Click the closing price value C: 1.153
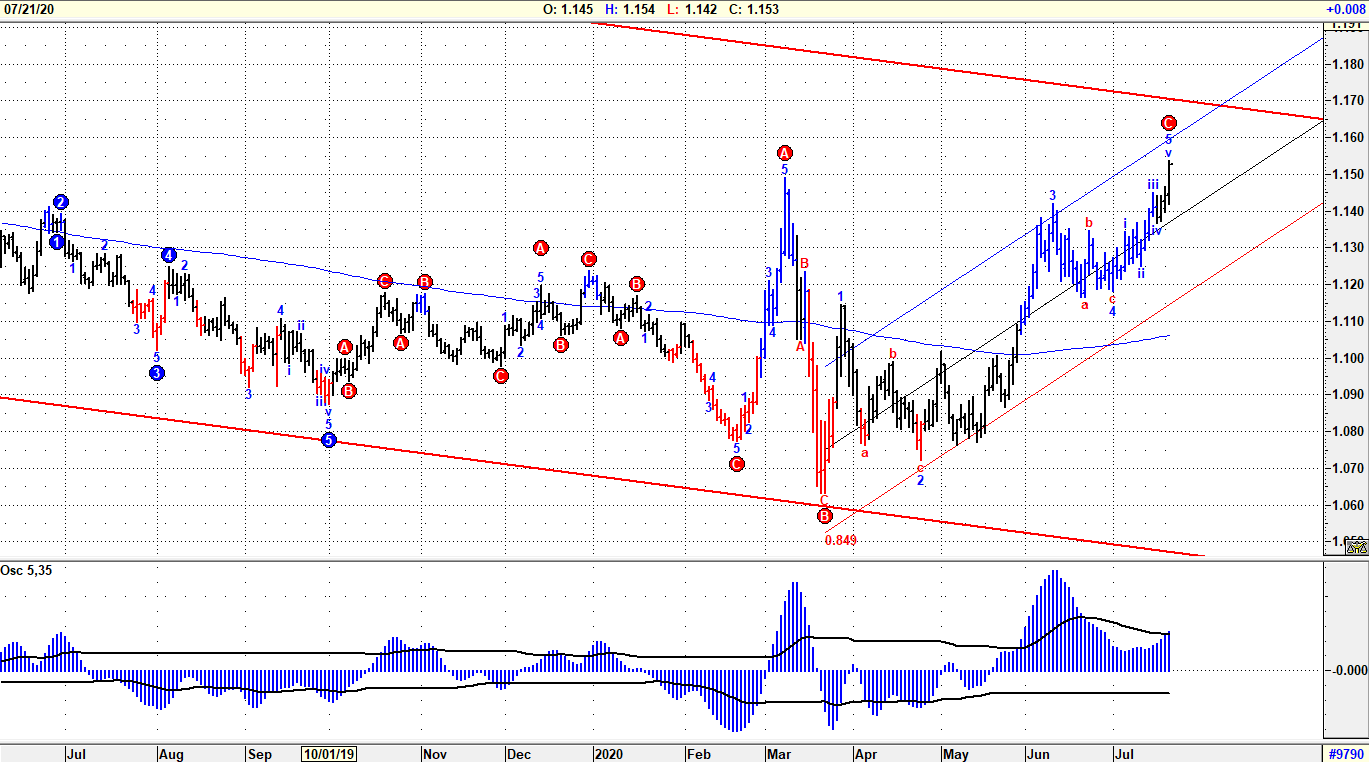Screen dimensions: 1369x762 coord(754,9)
